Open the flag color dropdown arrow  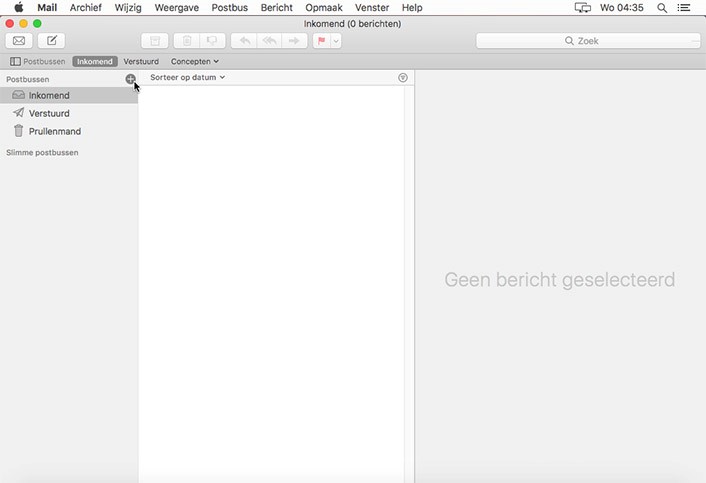[336, 41]
